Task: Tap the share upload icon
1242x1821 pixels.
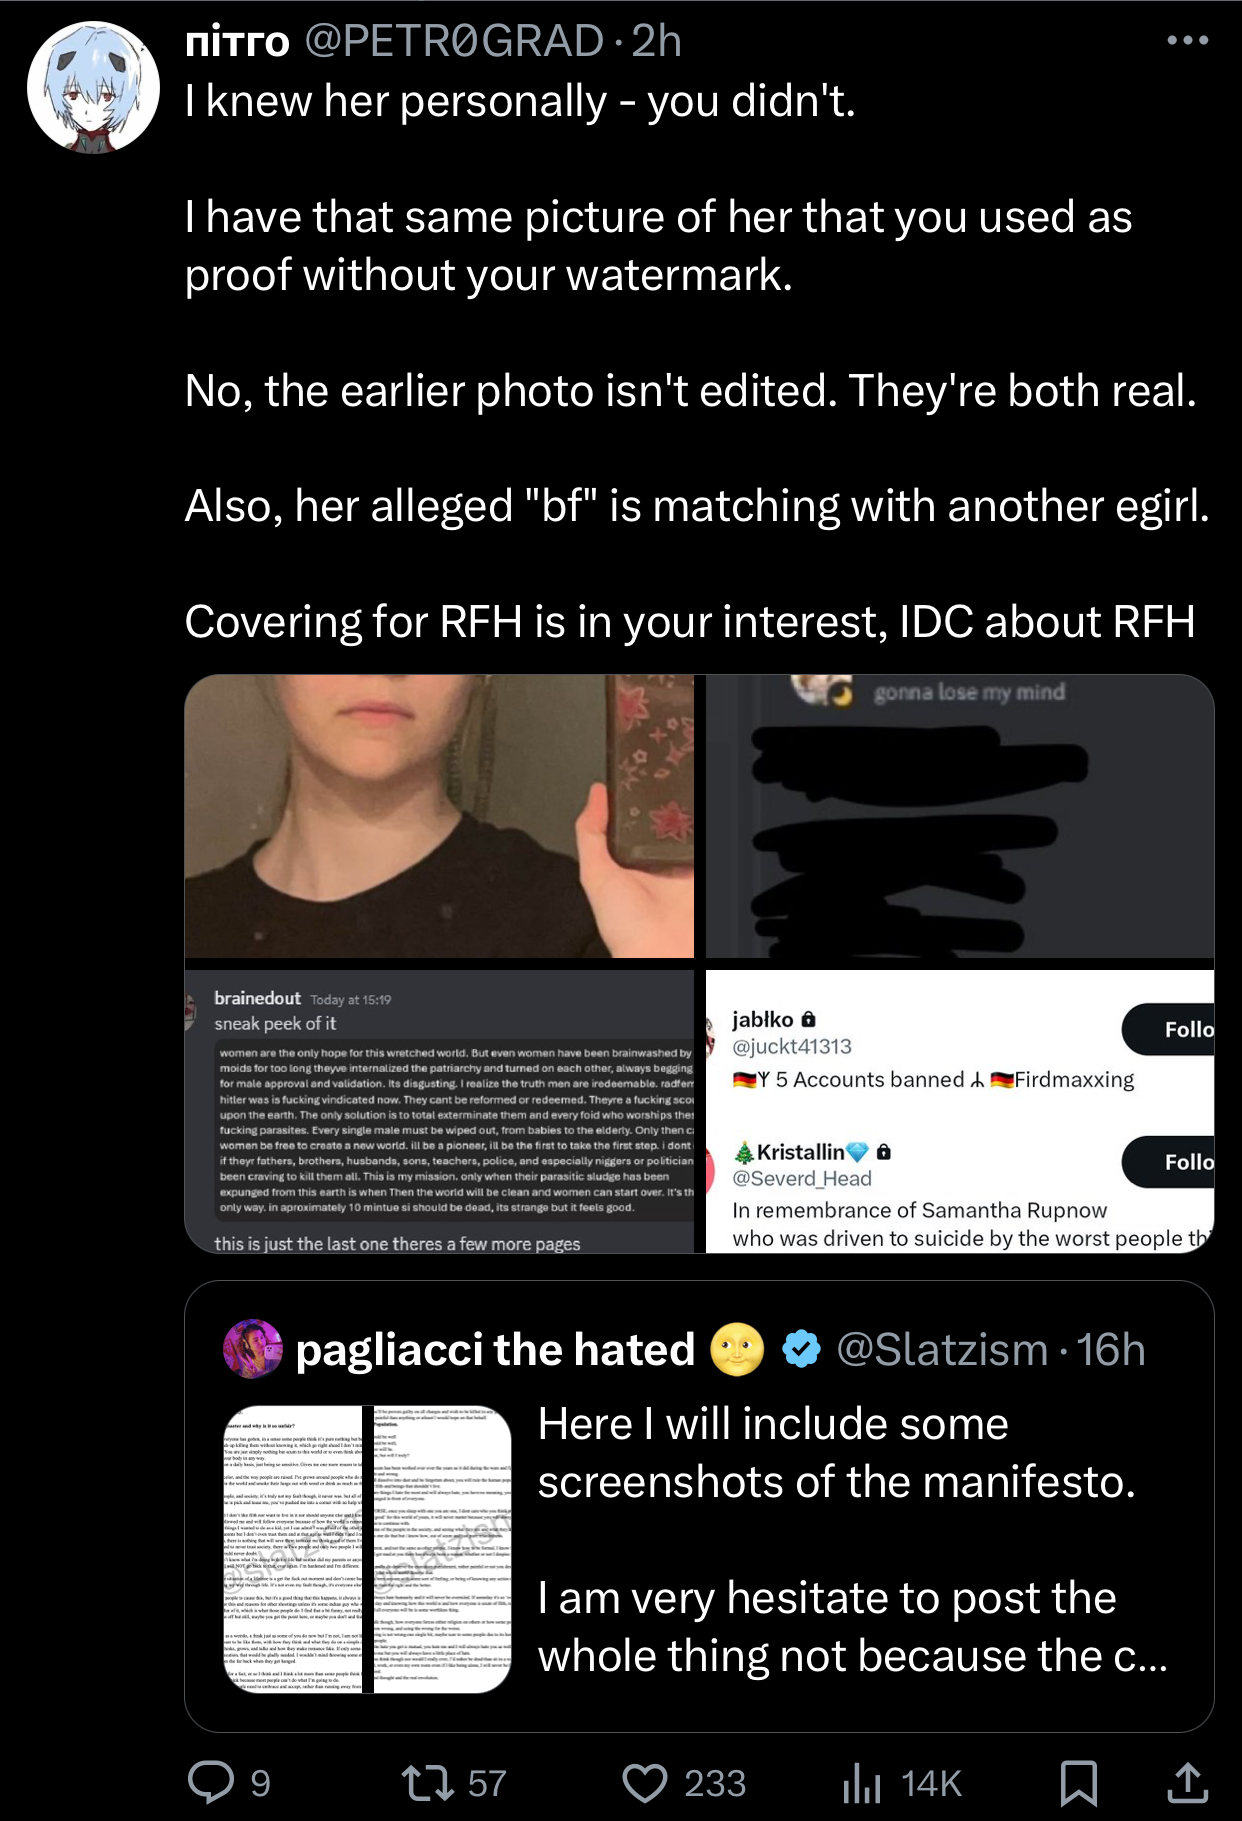Action: (1187, 1782)
